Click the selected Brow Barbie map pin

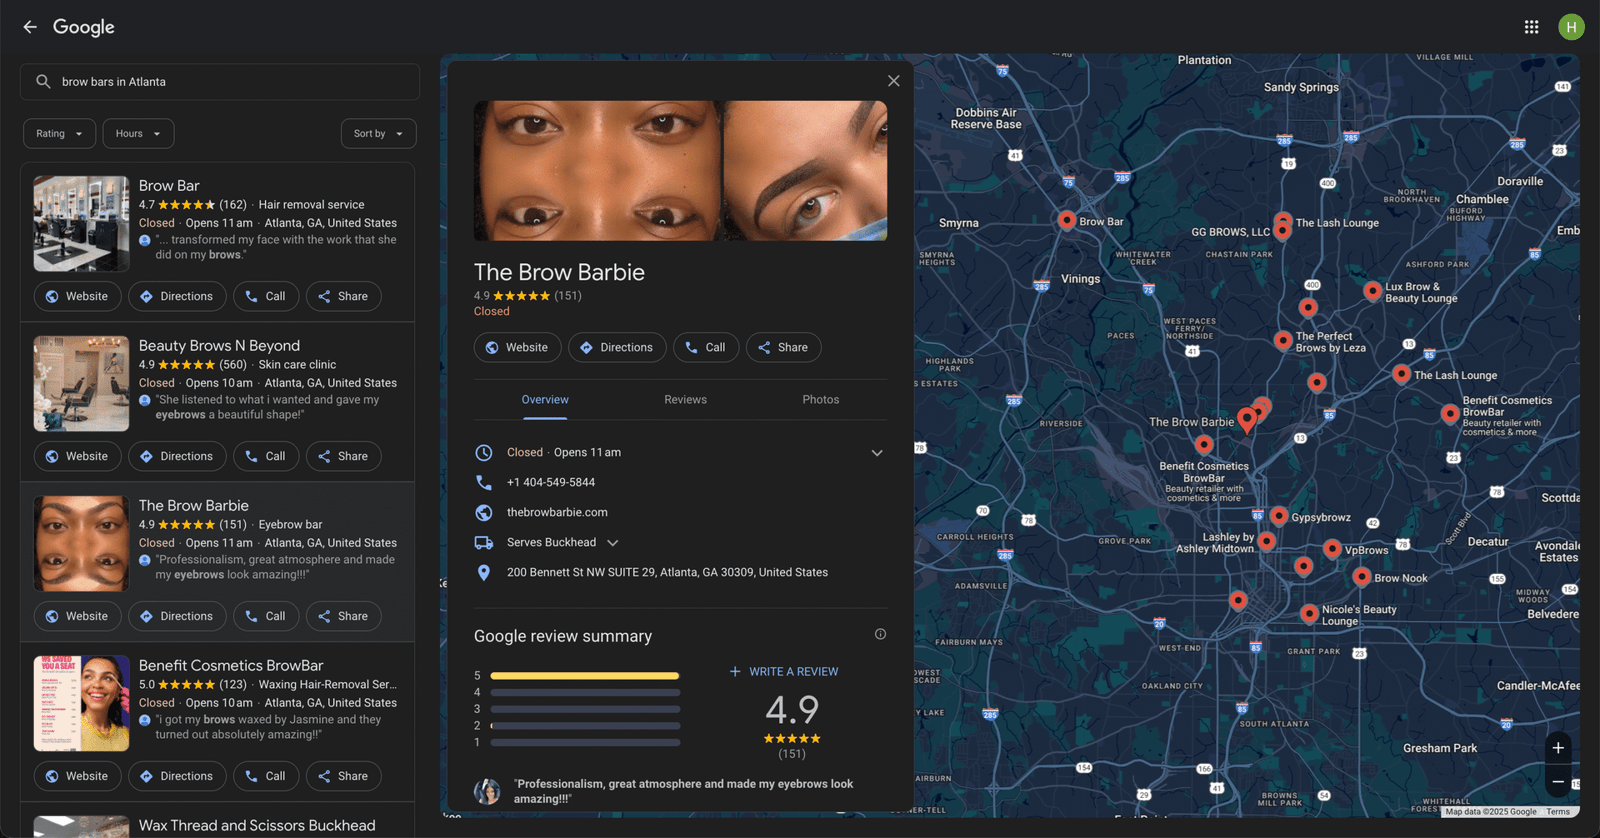(x=1247, y=419)
